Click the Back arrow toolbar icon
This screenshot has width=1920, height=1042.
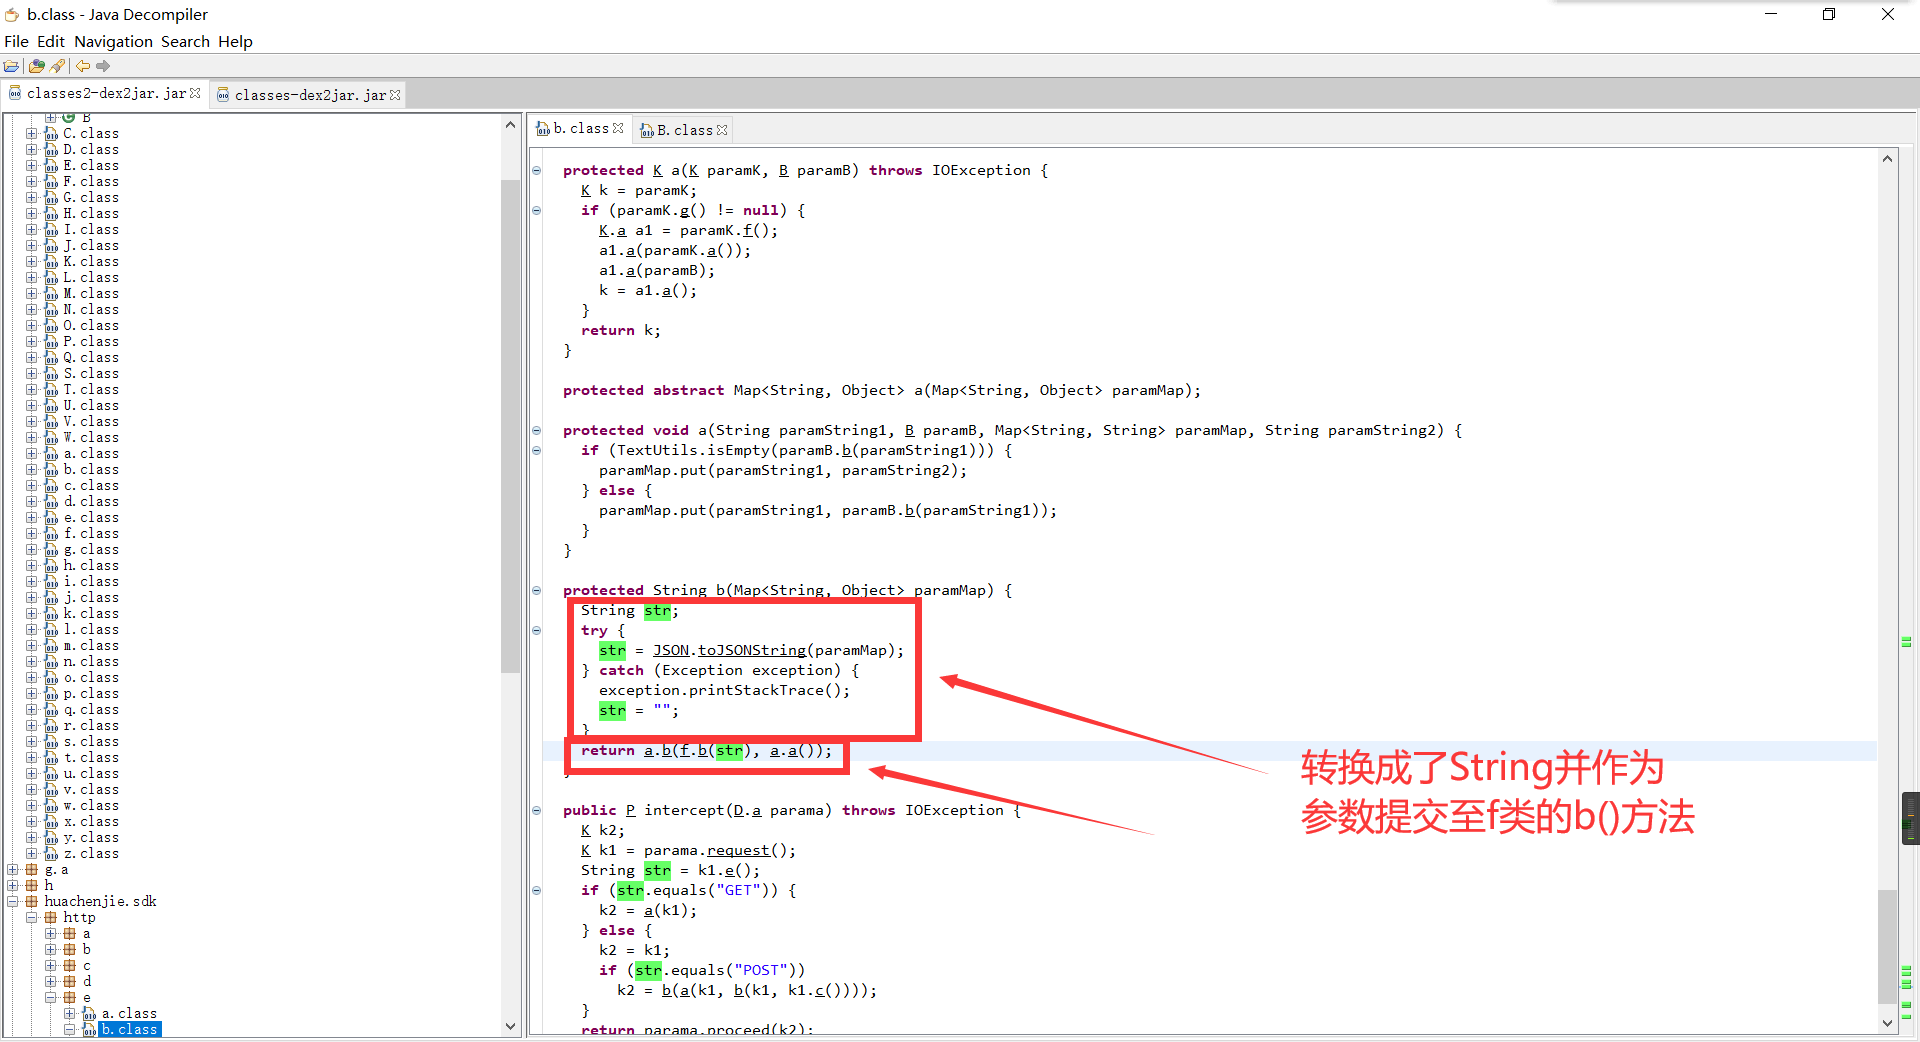[x=83, y=66]
